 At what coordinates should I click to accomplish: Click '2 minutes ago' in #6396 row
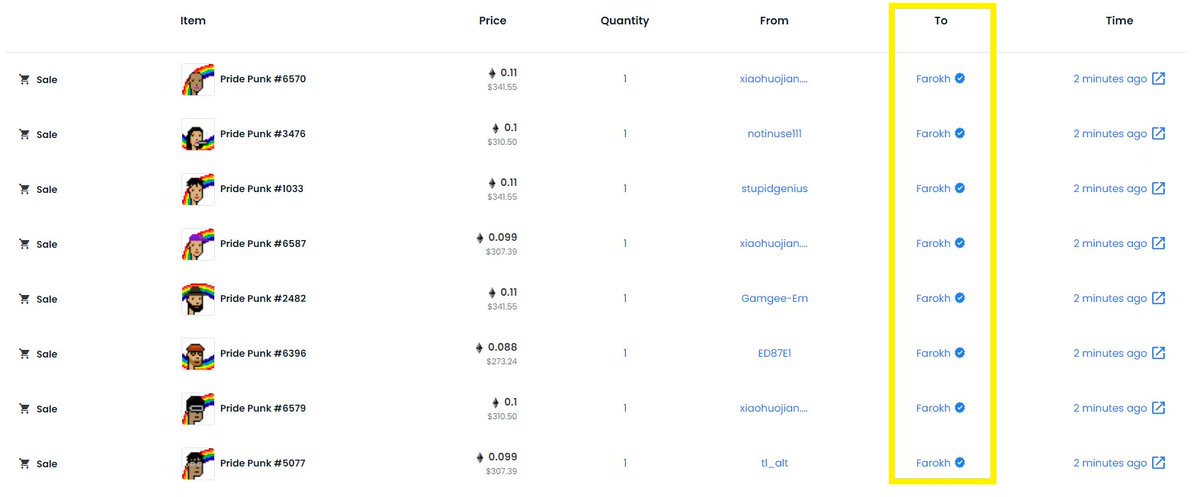1110,354
